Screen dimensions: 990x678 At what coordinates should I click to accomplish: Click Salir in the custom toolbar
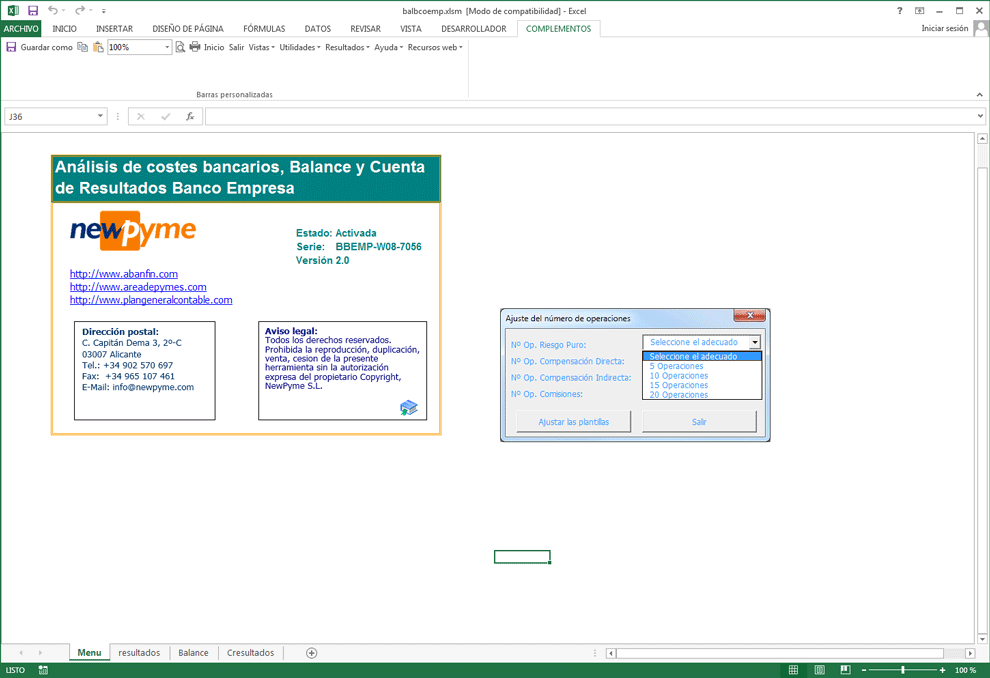pos(237,47)
